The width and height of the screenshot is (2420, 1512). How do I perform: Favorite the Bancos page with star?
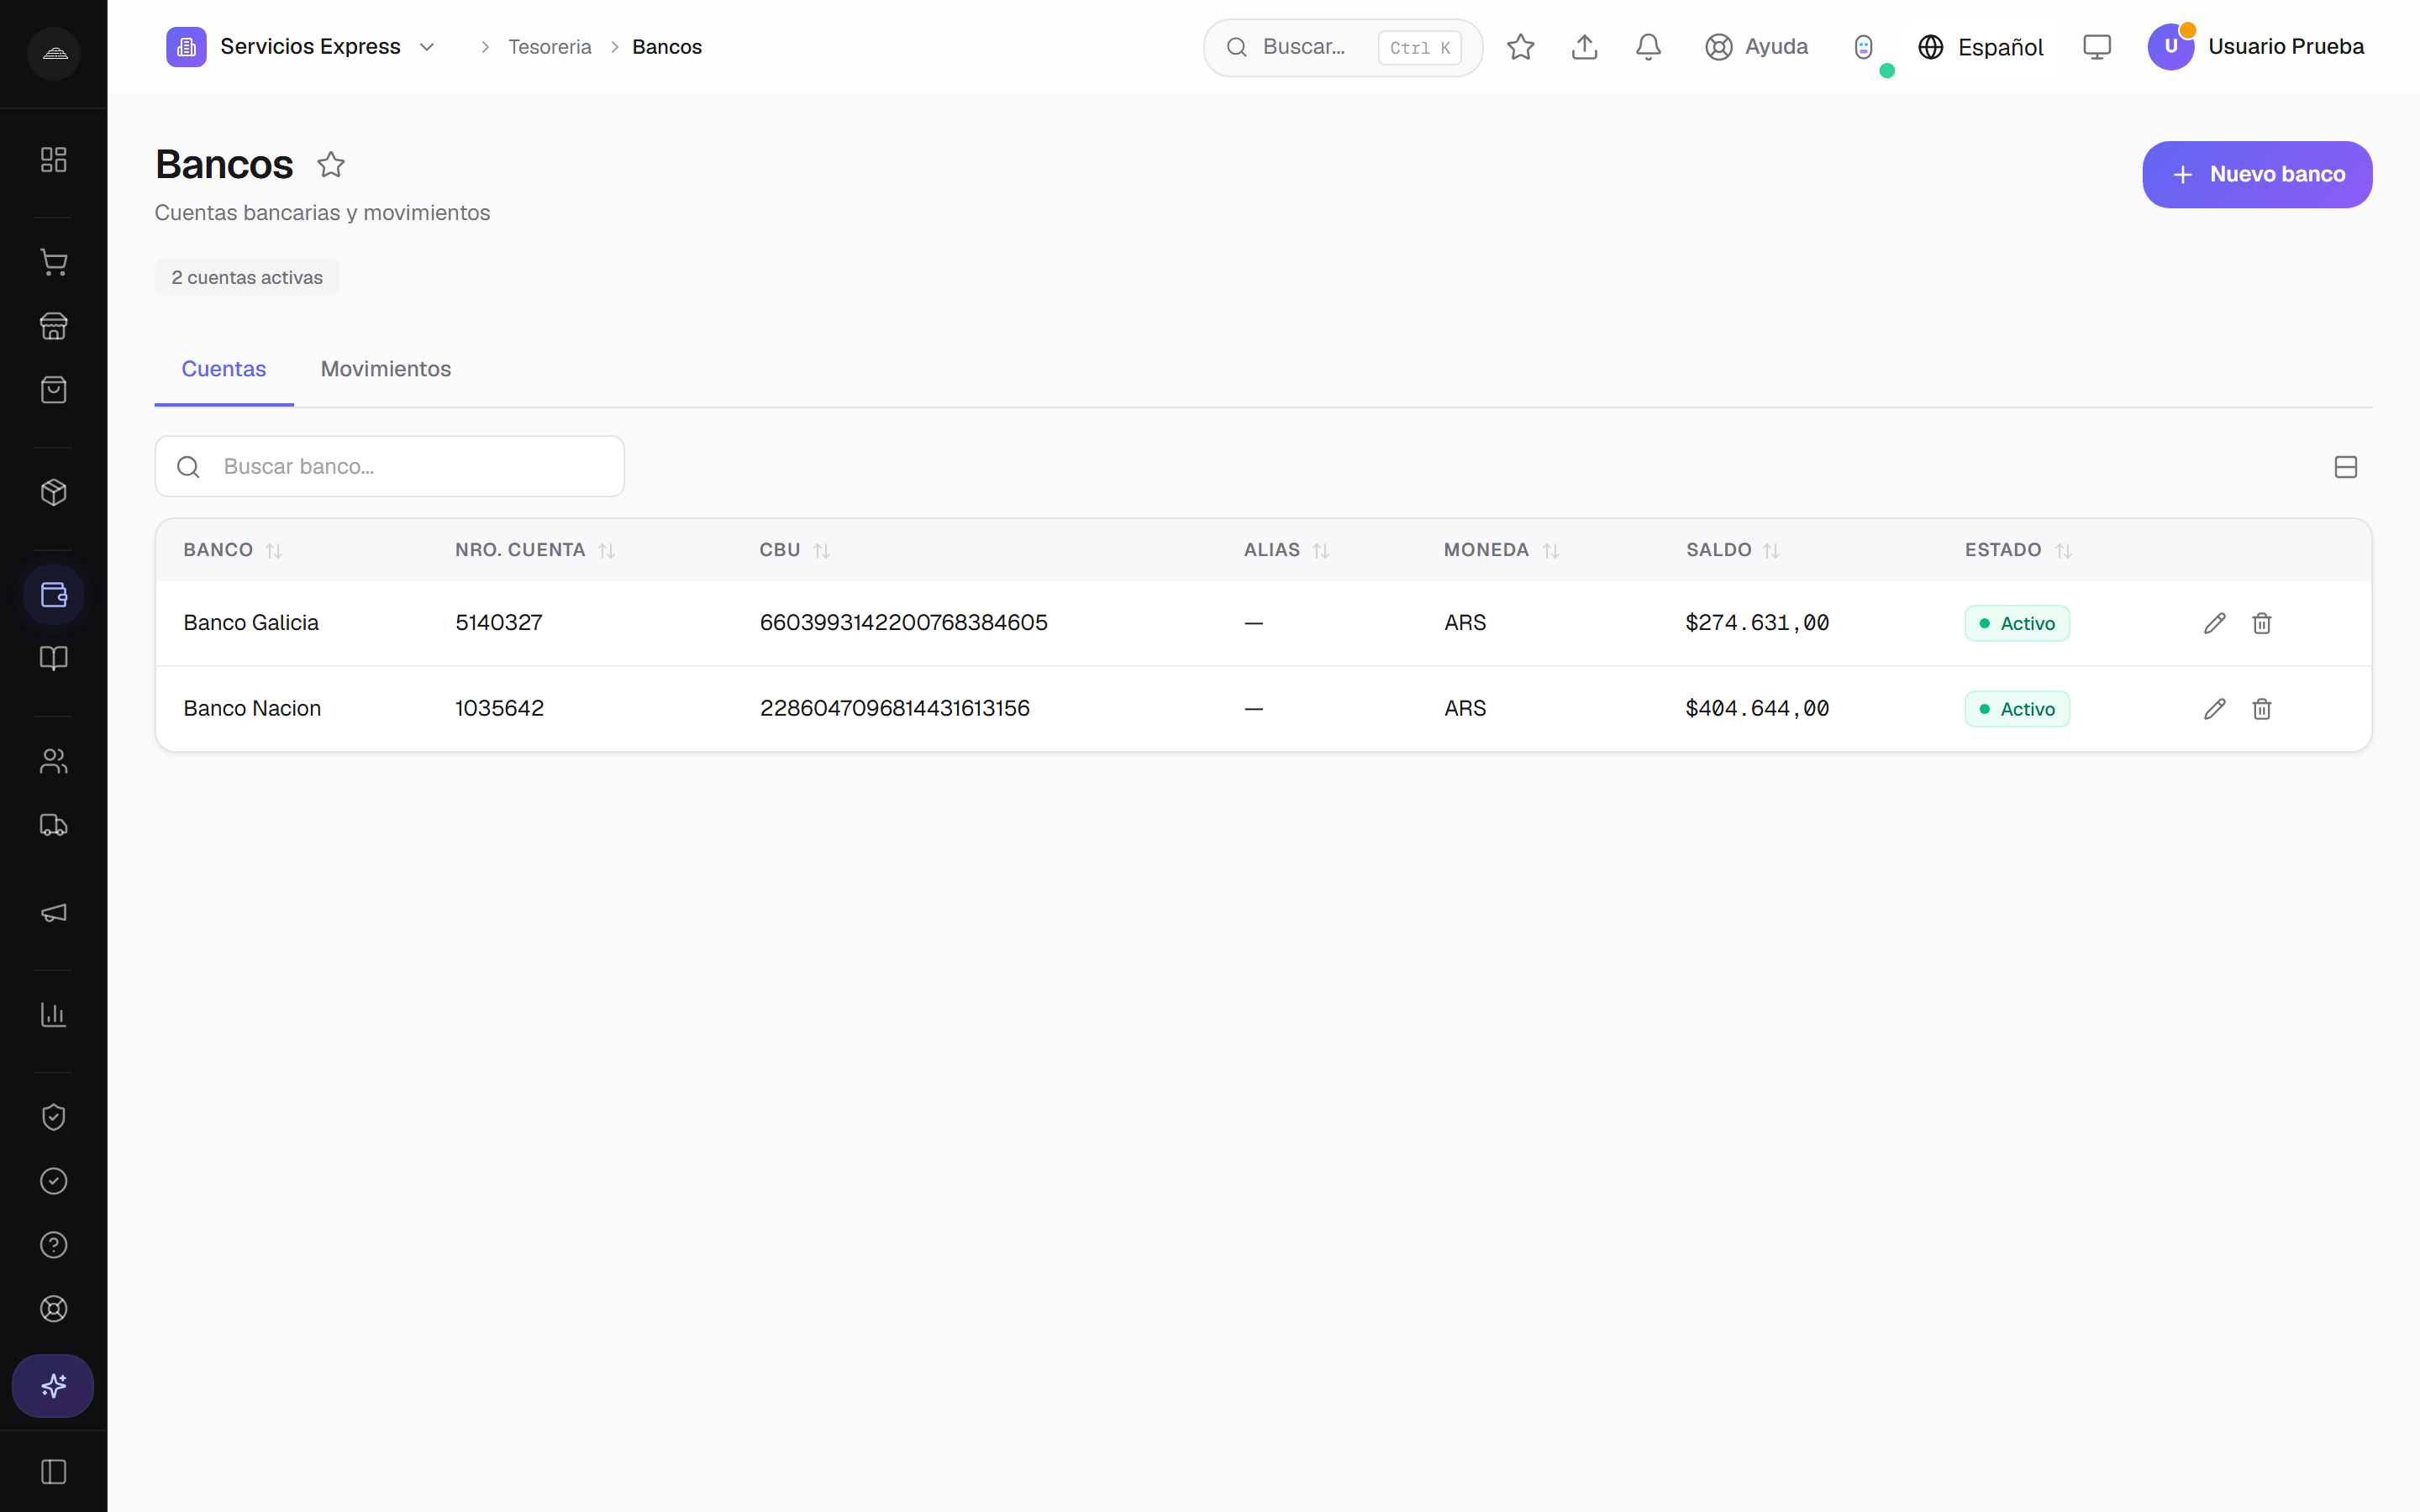pos(331,164)
